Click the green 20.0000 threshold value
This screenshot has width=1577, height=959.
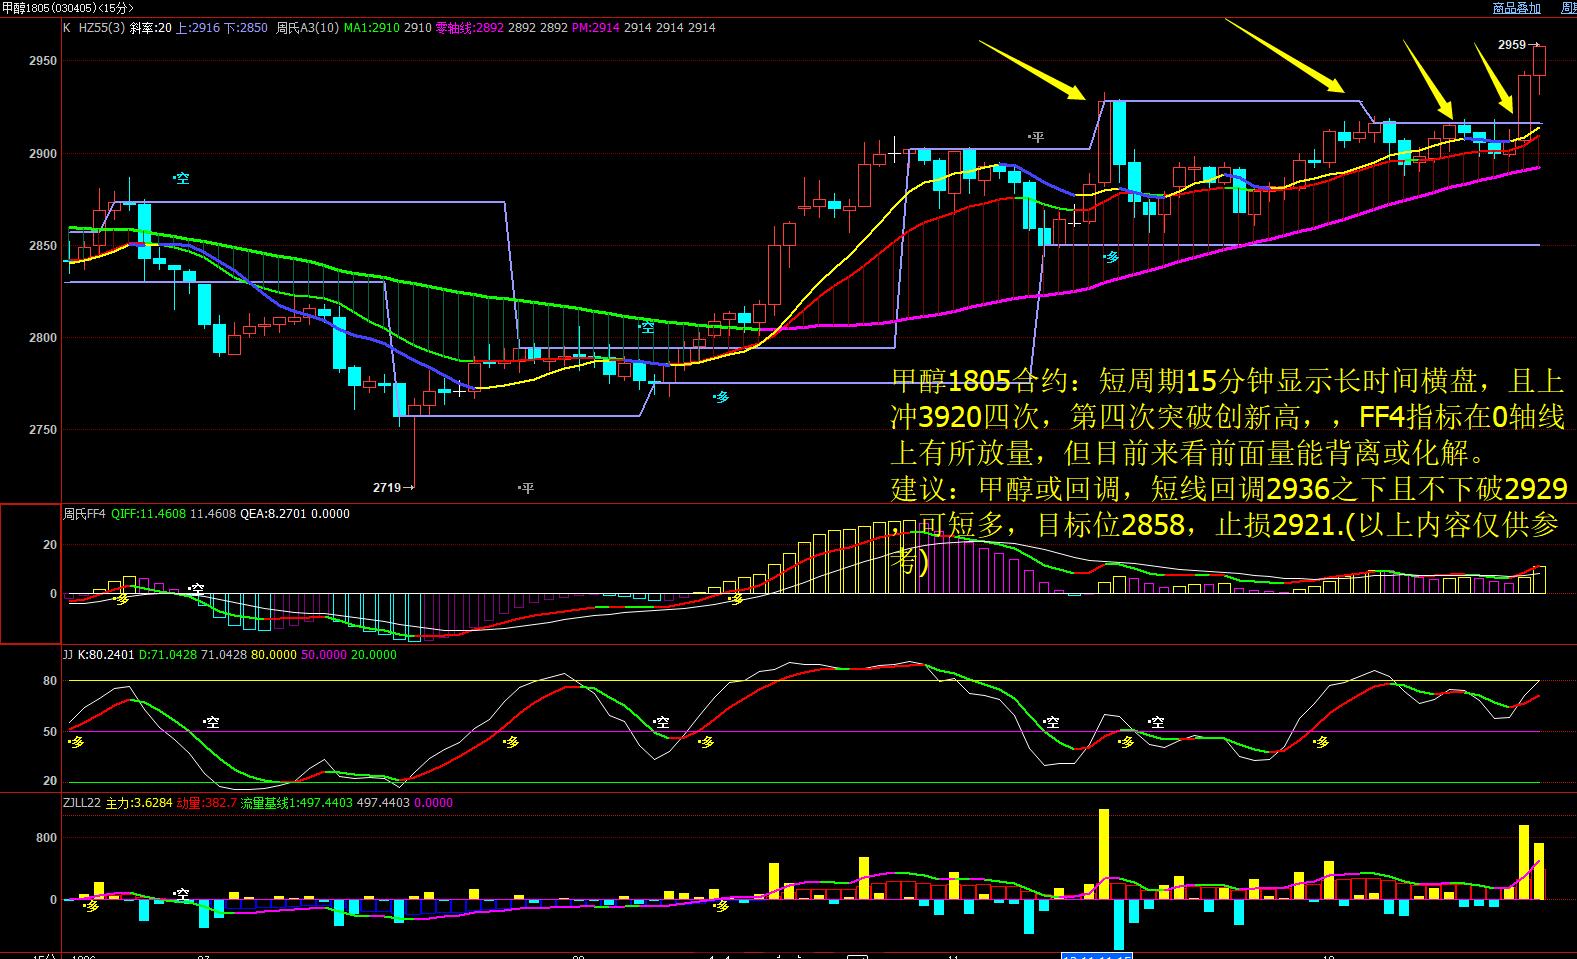click(373, 655)
